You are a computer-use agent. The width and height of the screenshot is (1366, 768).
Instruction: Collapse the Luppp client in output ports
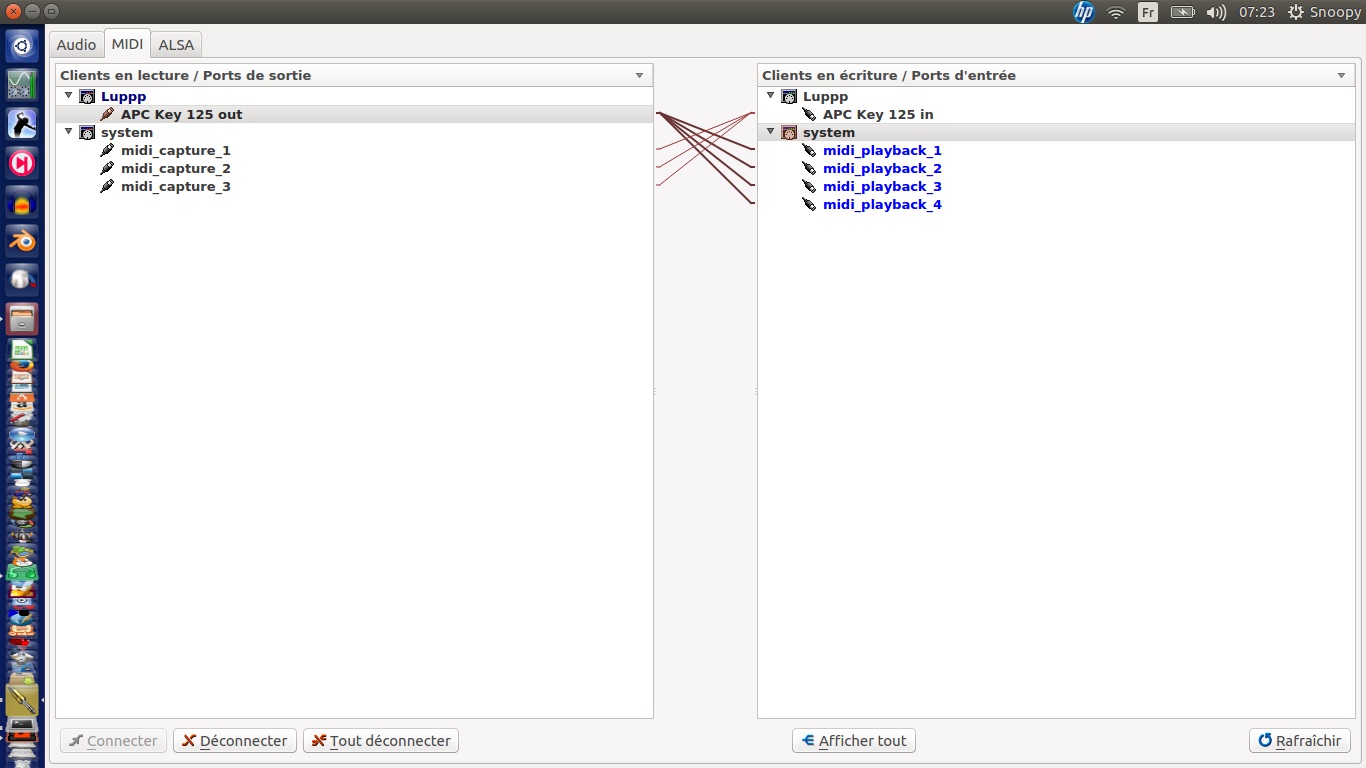(x=68, y=96)
